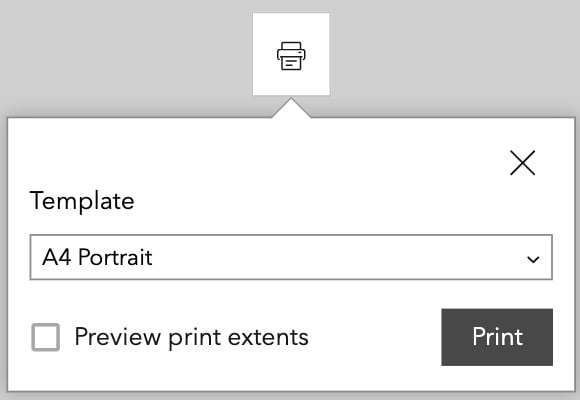This screenshot has height=402, width=580.
Task: Click the word extents in checkbox label
Action: pyautogui.click(x=268, y=338)
